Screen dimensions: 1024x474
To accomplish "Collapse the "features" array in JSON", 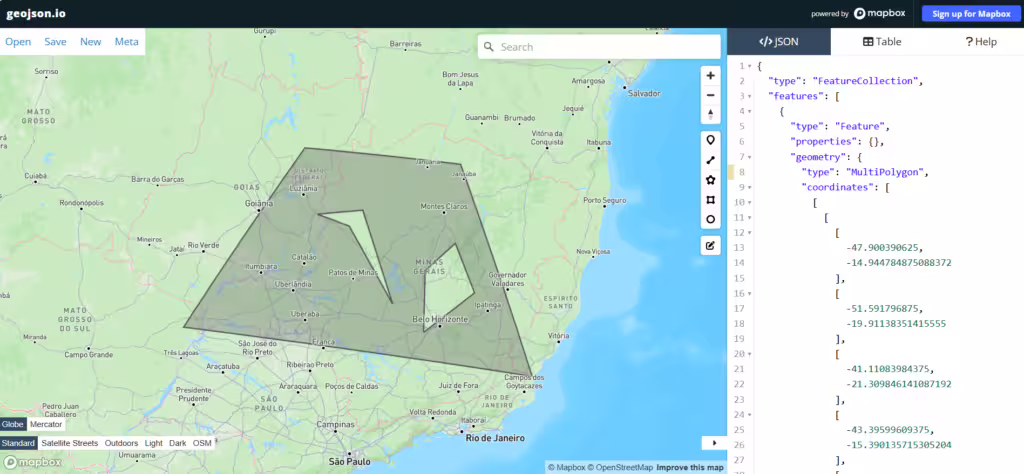I will tap(749, 96).
